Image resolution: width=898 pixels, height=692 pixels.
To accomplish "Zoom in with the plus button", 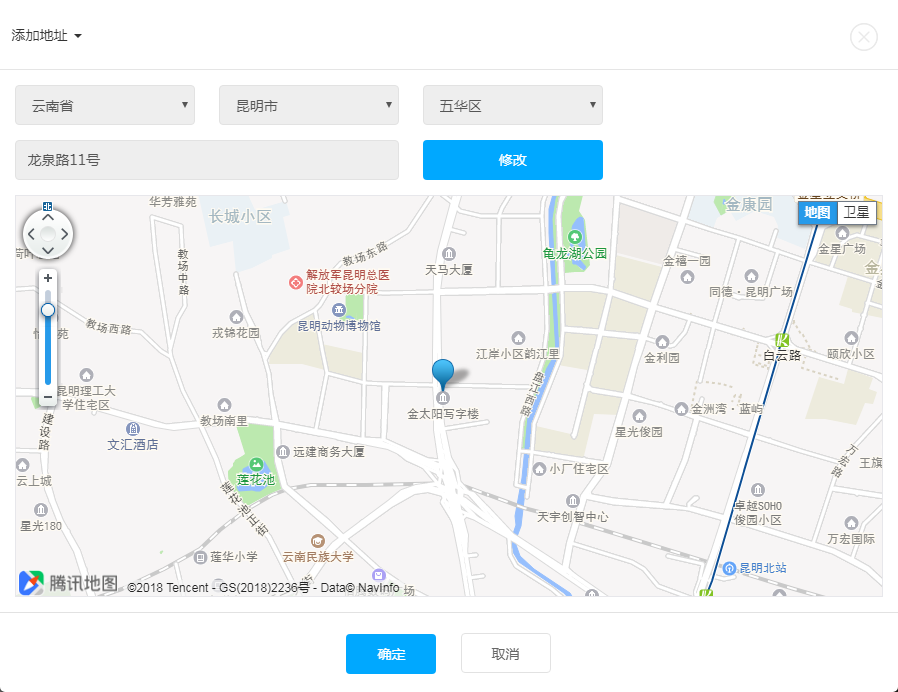I will tap(48, 278).
